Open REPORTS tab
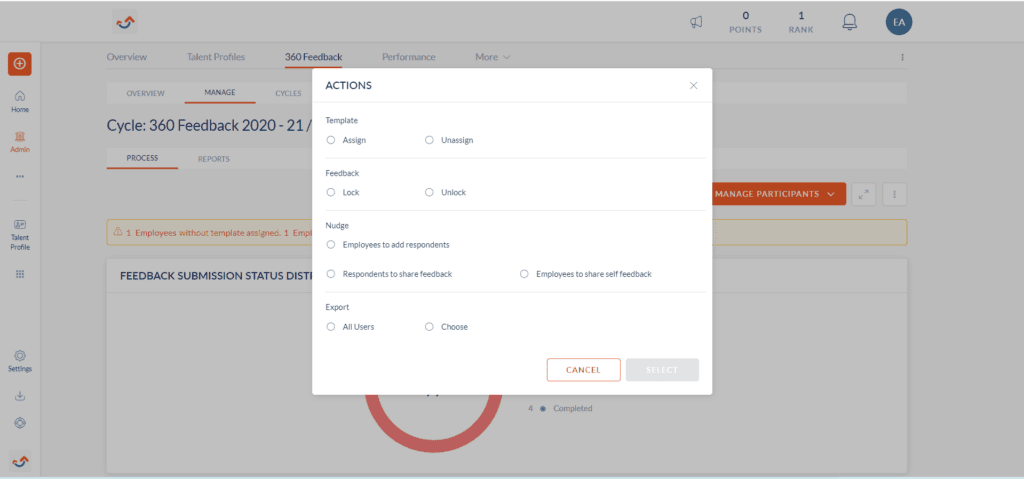The width and height of the screenshot is (1024, 479). (214, 159)
